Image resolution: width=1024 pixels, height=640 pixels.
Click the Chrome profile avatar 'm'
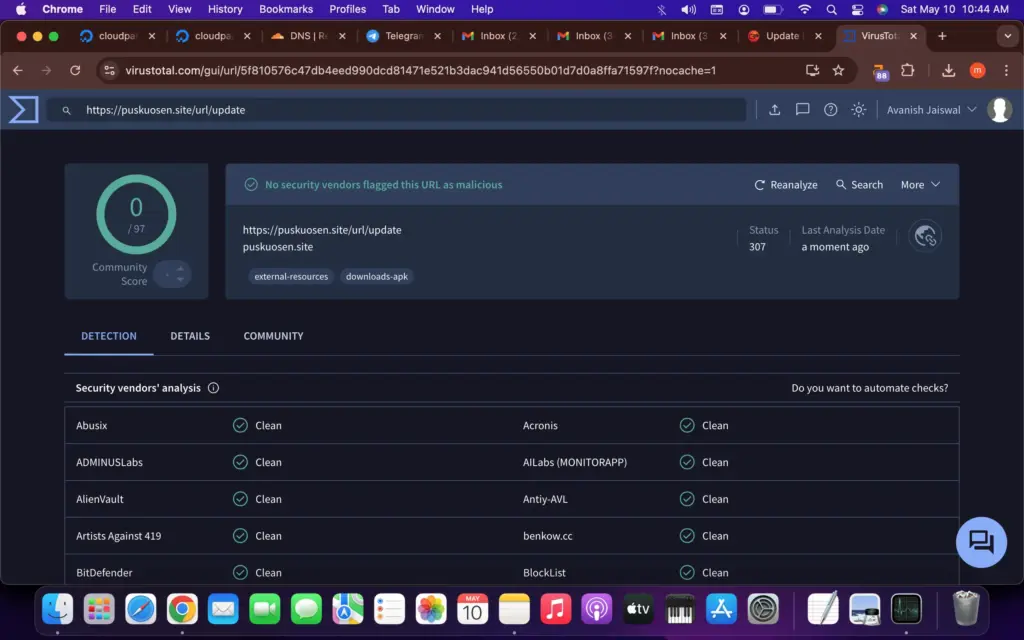(x=978, y=71)
